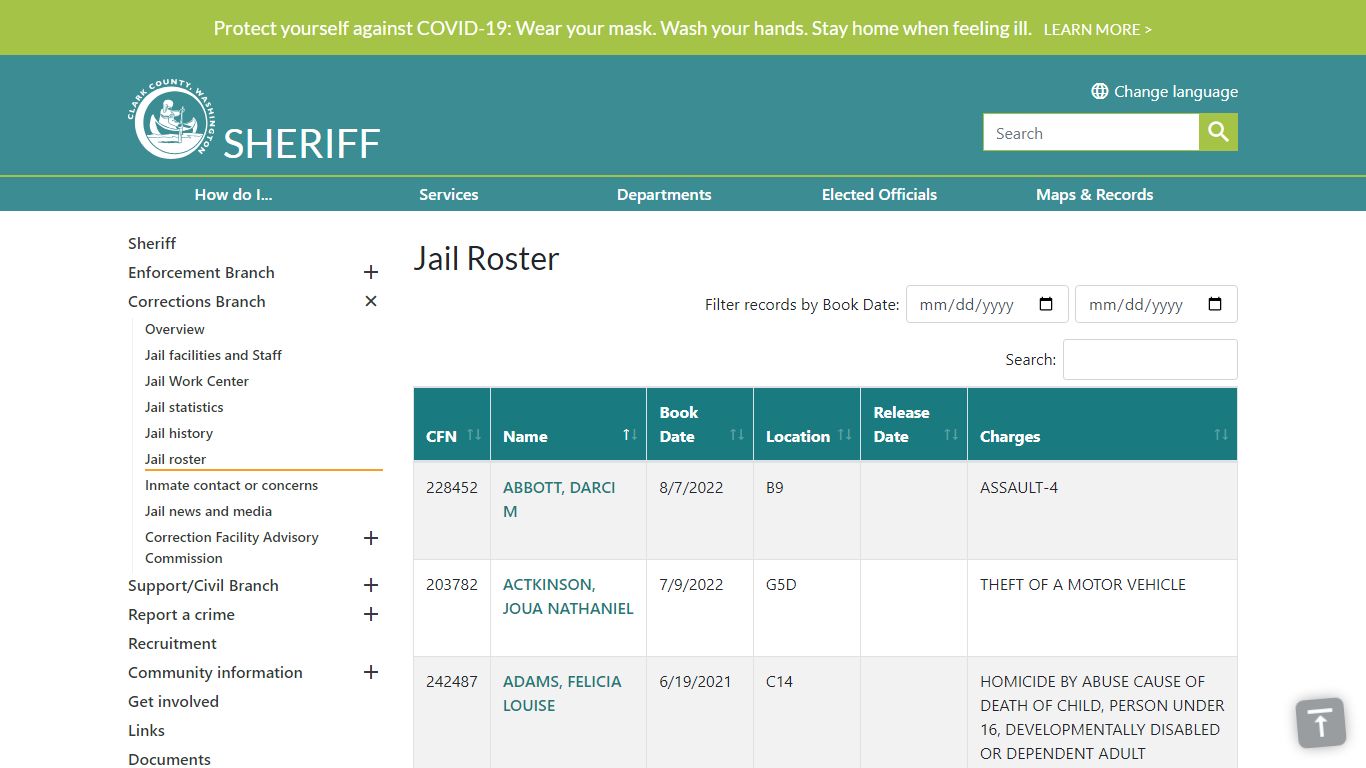Sort table by Location column arrows
The width and height of the screenshot is (1366, 768).
pyautogui.click(x=845, y=435)
